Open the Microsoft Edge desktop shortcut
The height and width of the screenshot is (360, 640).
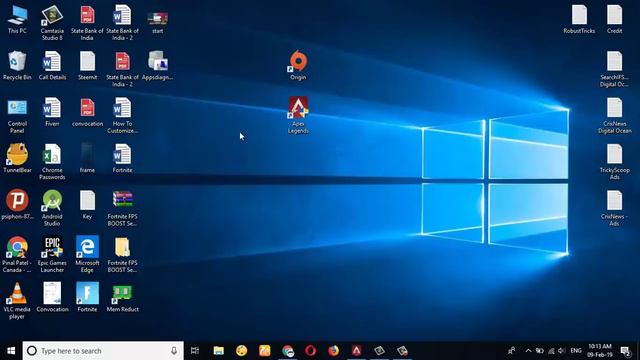pos(87,254)
